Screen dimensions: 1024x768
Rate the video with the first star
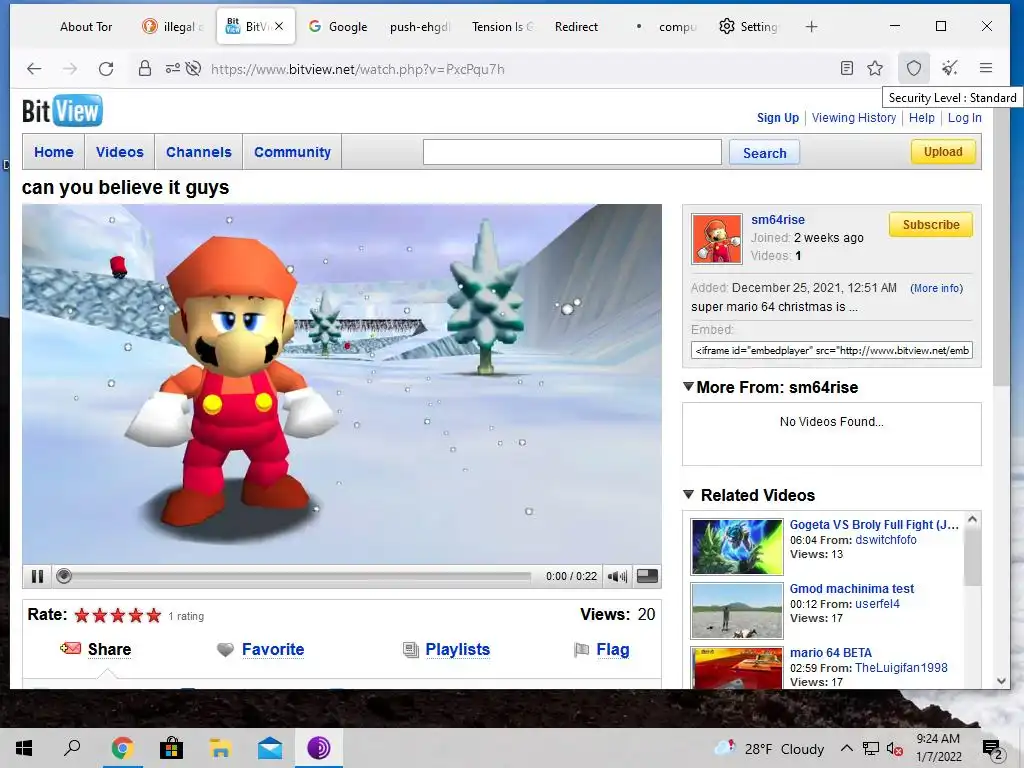(82, 615)
